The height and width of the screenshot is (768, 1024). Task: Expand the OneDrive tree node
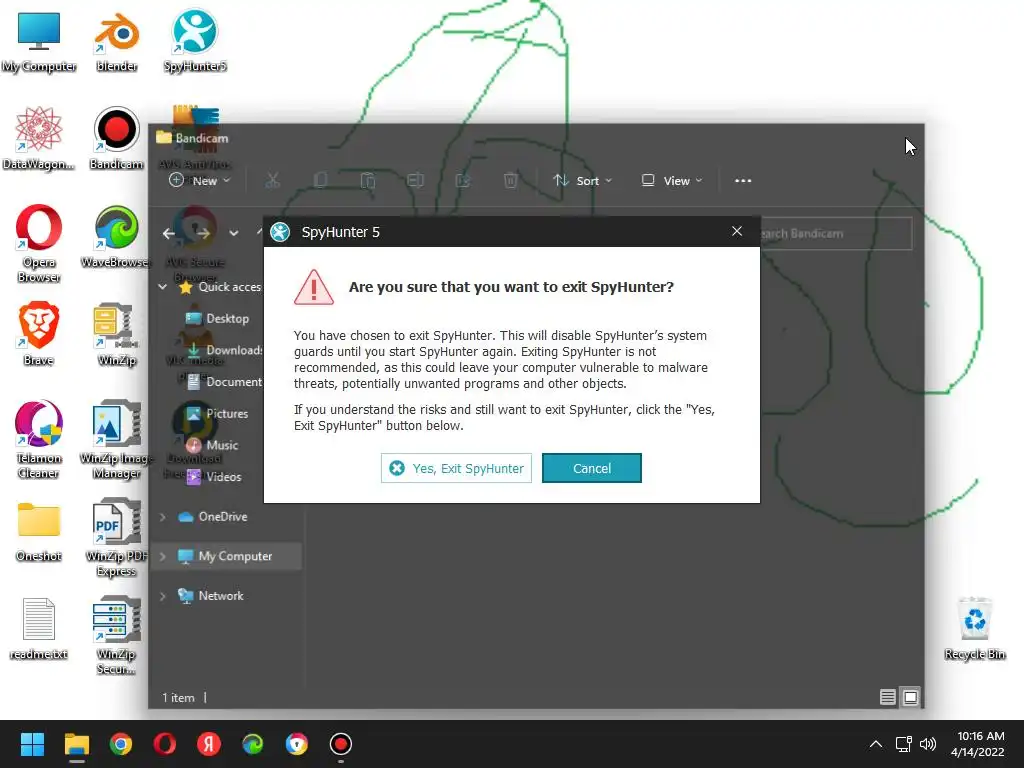[x=163, y=517]
